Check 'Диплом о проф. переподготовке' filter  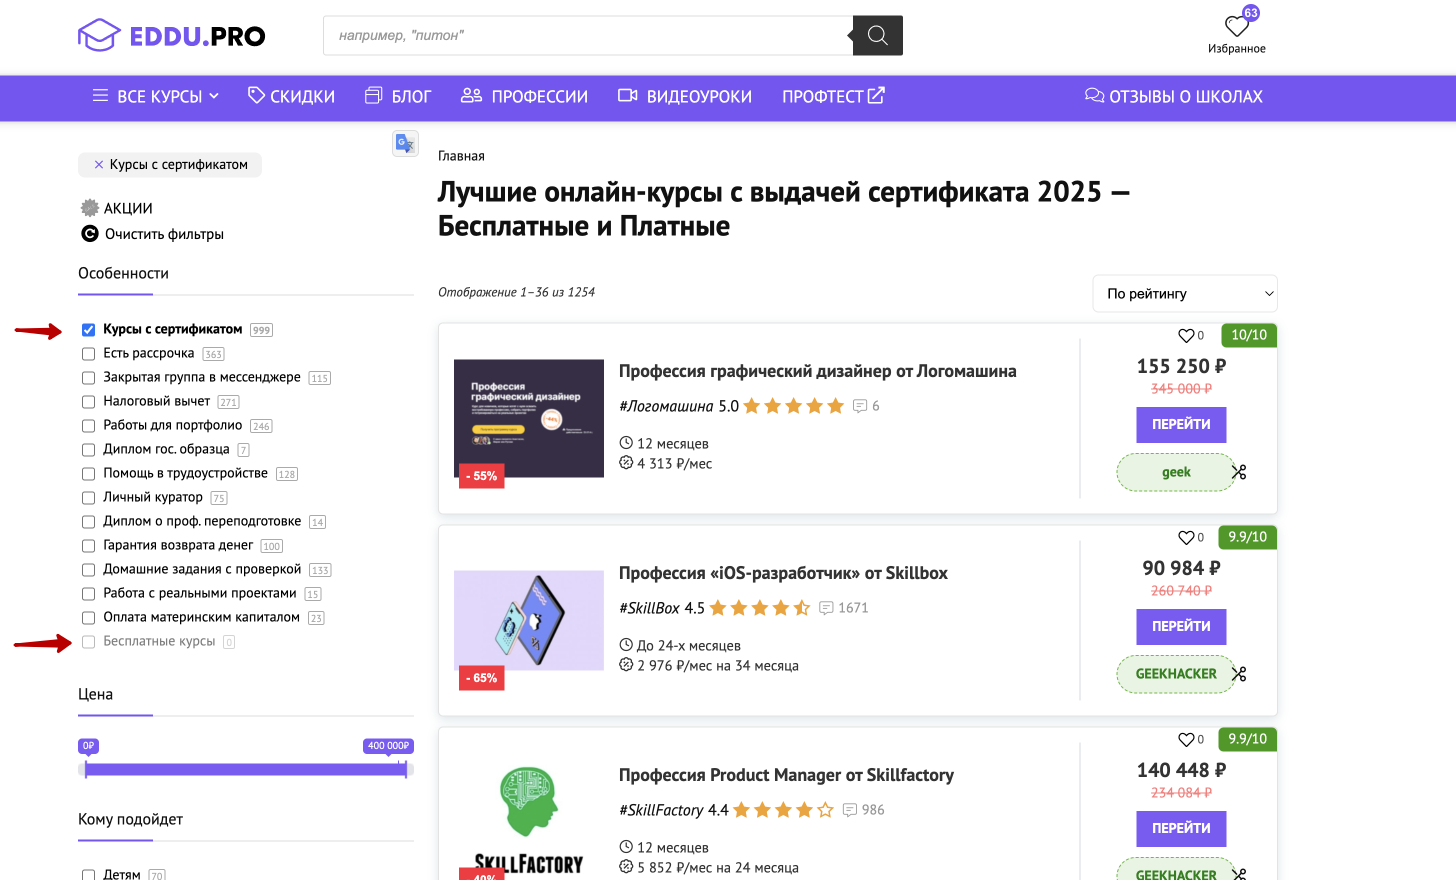click(88, 522)
